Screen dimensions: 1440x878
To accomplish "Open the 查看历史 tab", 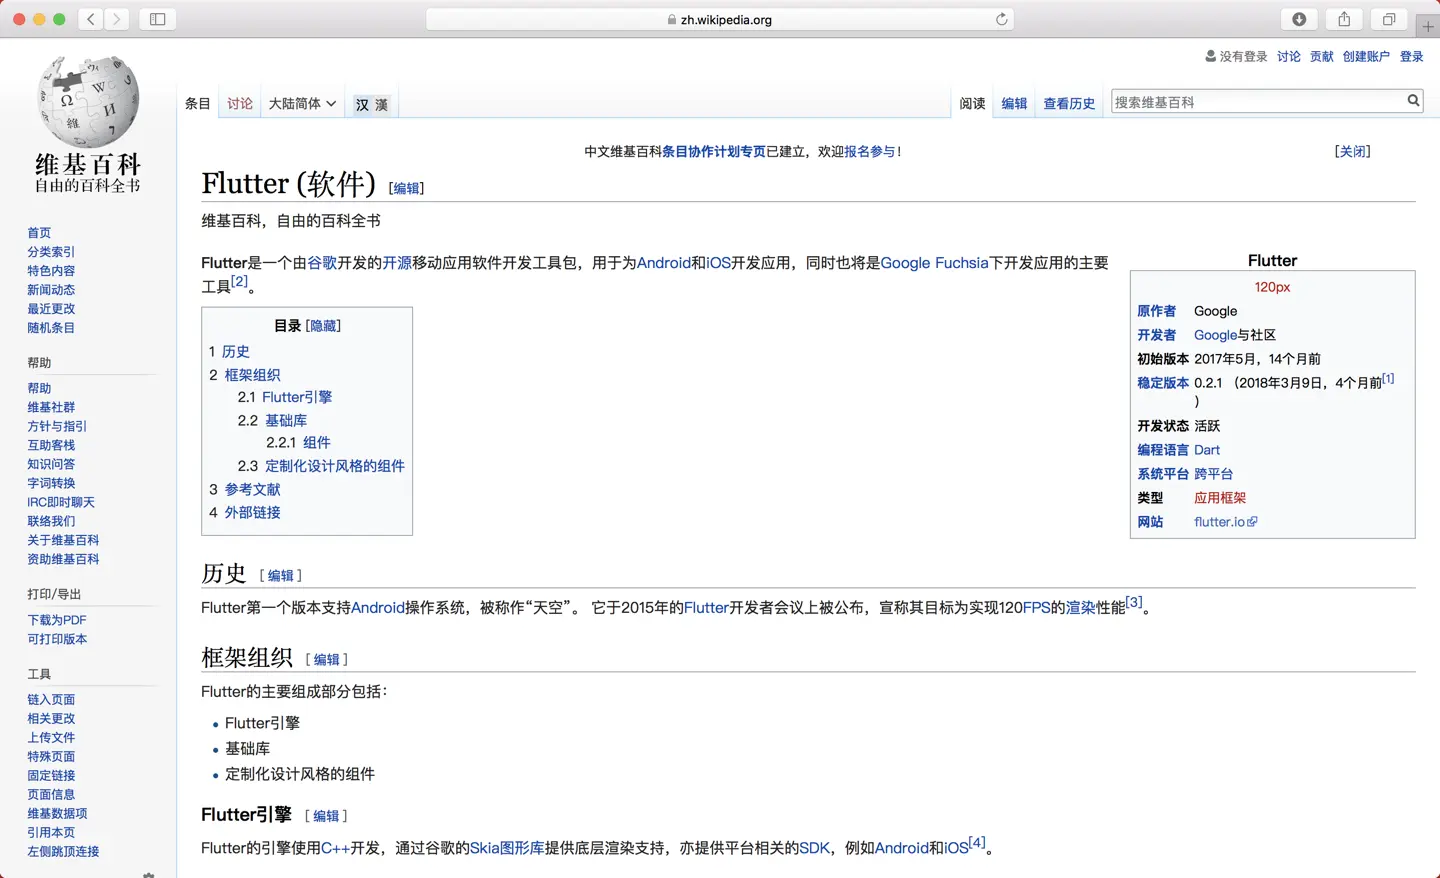I will 1069,103.
